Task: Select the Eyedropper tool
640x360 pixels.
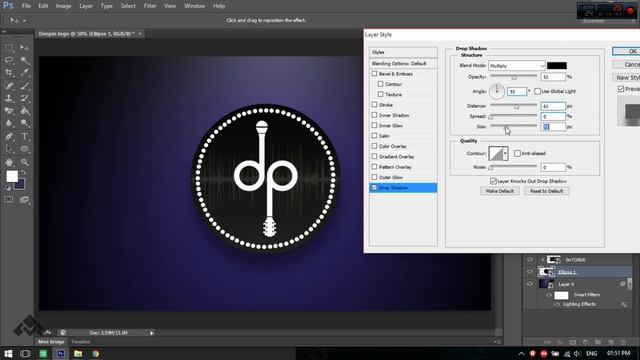Action: coord(24,73)
